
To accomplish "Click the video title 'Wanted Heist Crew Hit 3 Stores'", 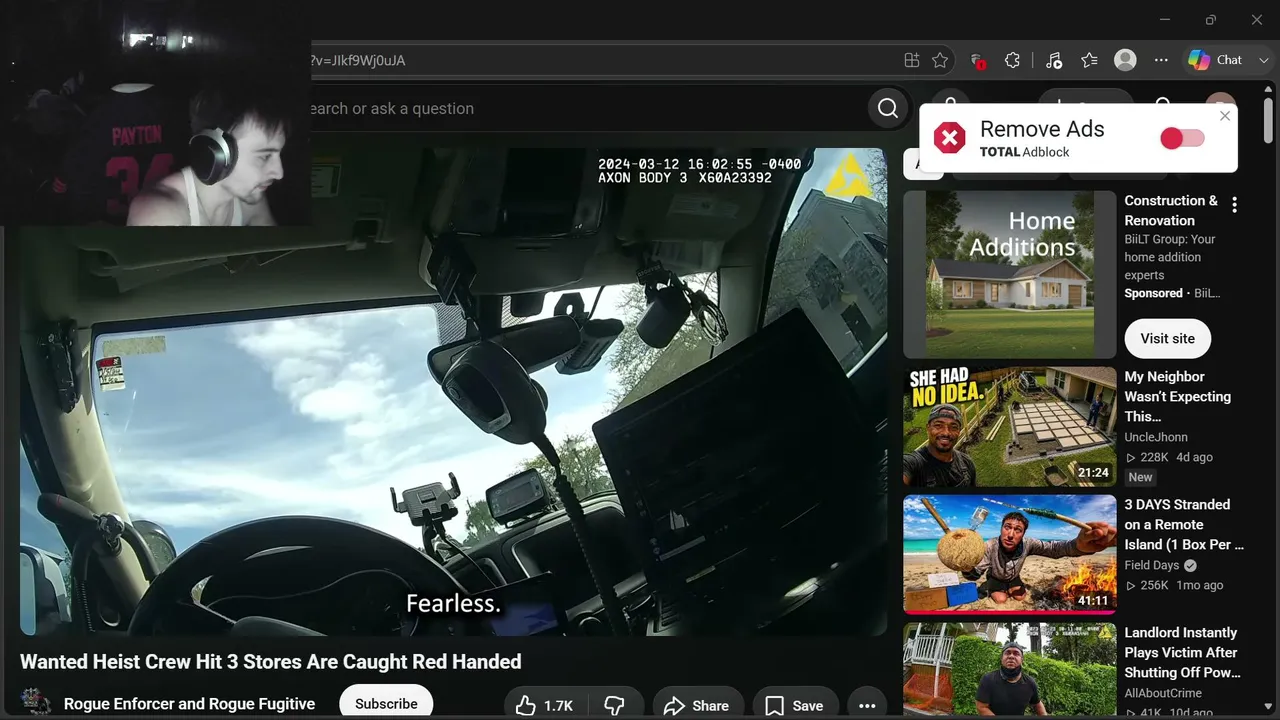I will pos(271,662).
